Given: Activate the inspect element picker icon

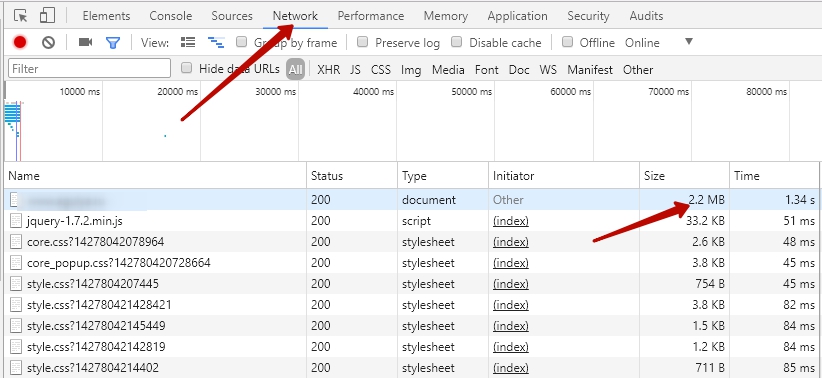Looking at the screenshot, I should click(20, 16).
